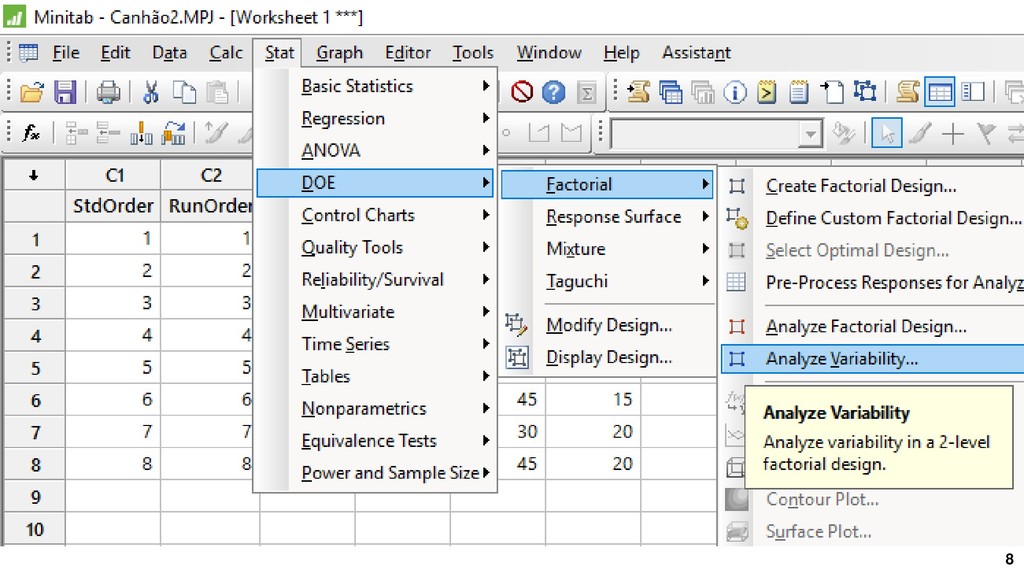
Task: Save the project with the floppy disk icon
Action: pos(65,92)
